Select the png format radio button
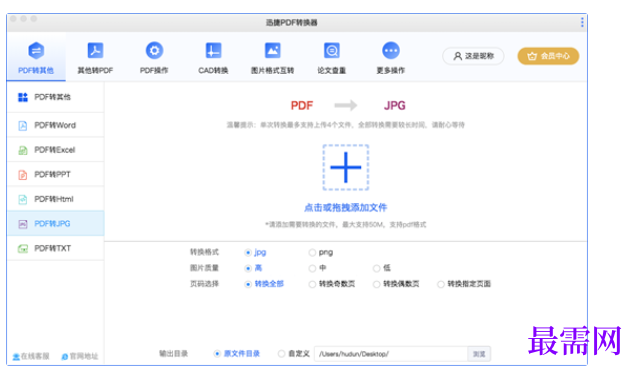 pos(312,253)
